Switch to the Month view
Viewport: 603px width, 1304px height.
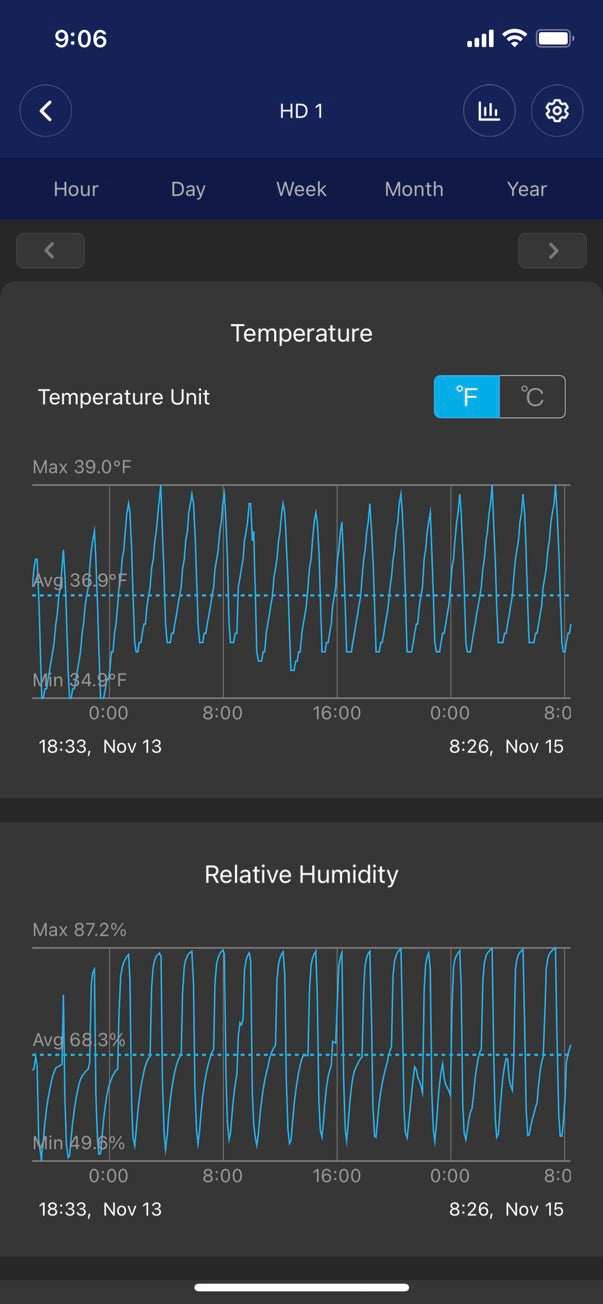pyautogui.click(x=414, y=189)
